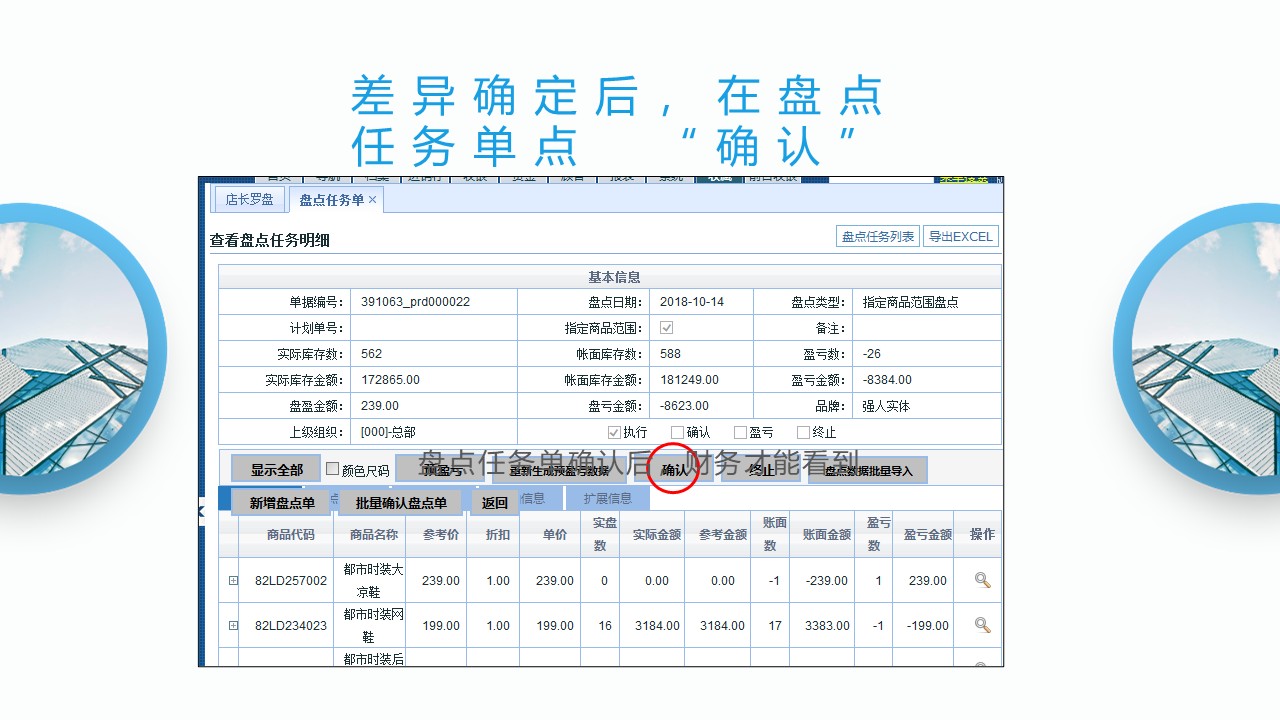Switch to the 店长罗盘 tab
1280x720 pixels.
coord(249,199)
